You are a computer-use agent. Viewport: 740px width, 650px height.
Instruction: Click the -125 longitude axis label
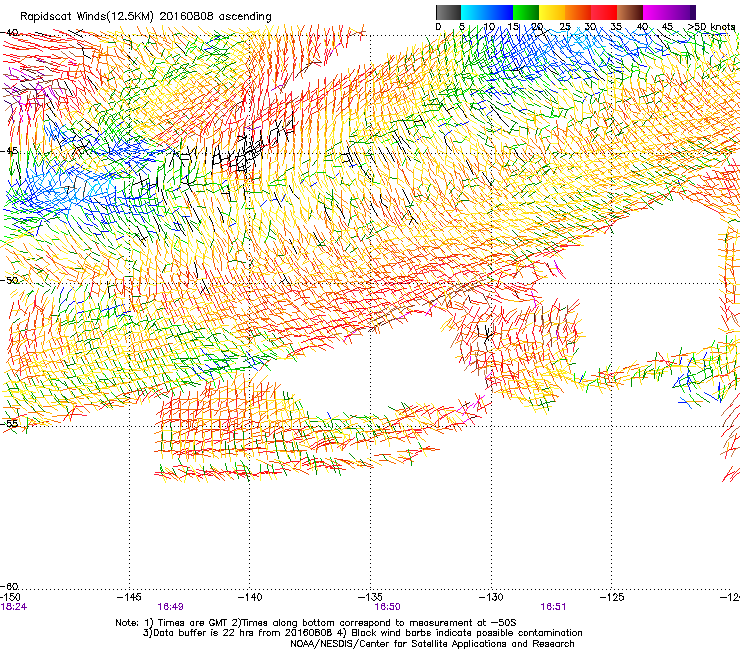[x=612, y=597]
